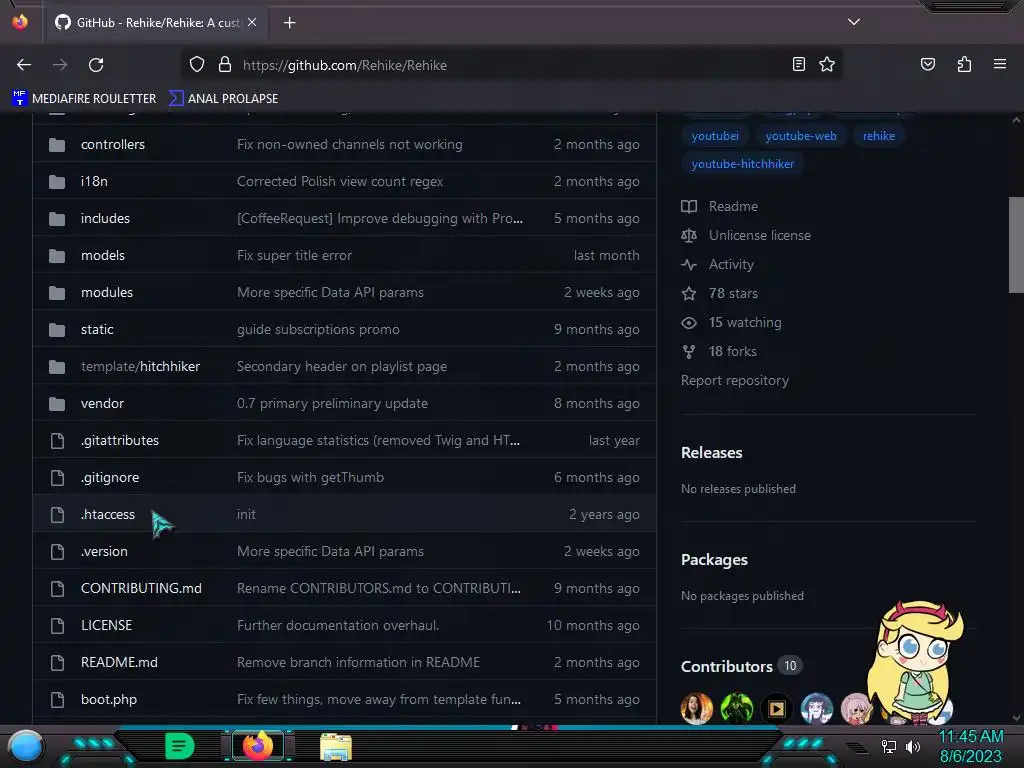
Task: Open MEDIAFIRE ROULETTER bookmark
Action: (84, 99)
